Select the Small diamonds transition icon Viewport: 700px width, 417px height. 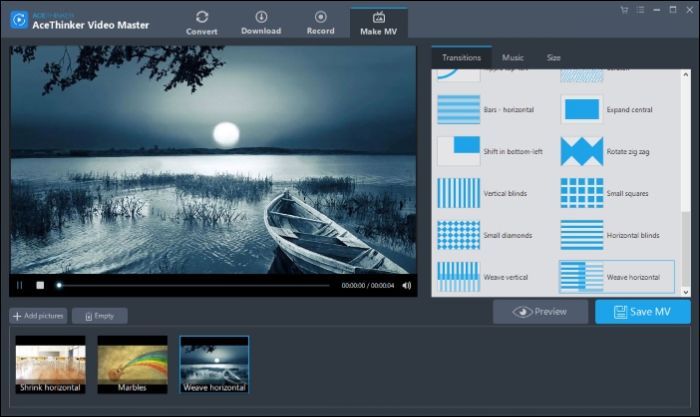point(459,235)
